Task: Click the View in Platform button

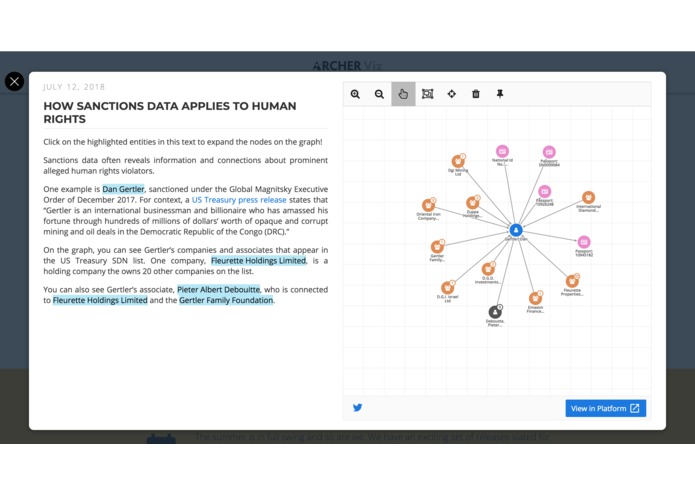Action: [605, 408]
